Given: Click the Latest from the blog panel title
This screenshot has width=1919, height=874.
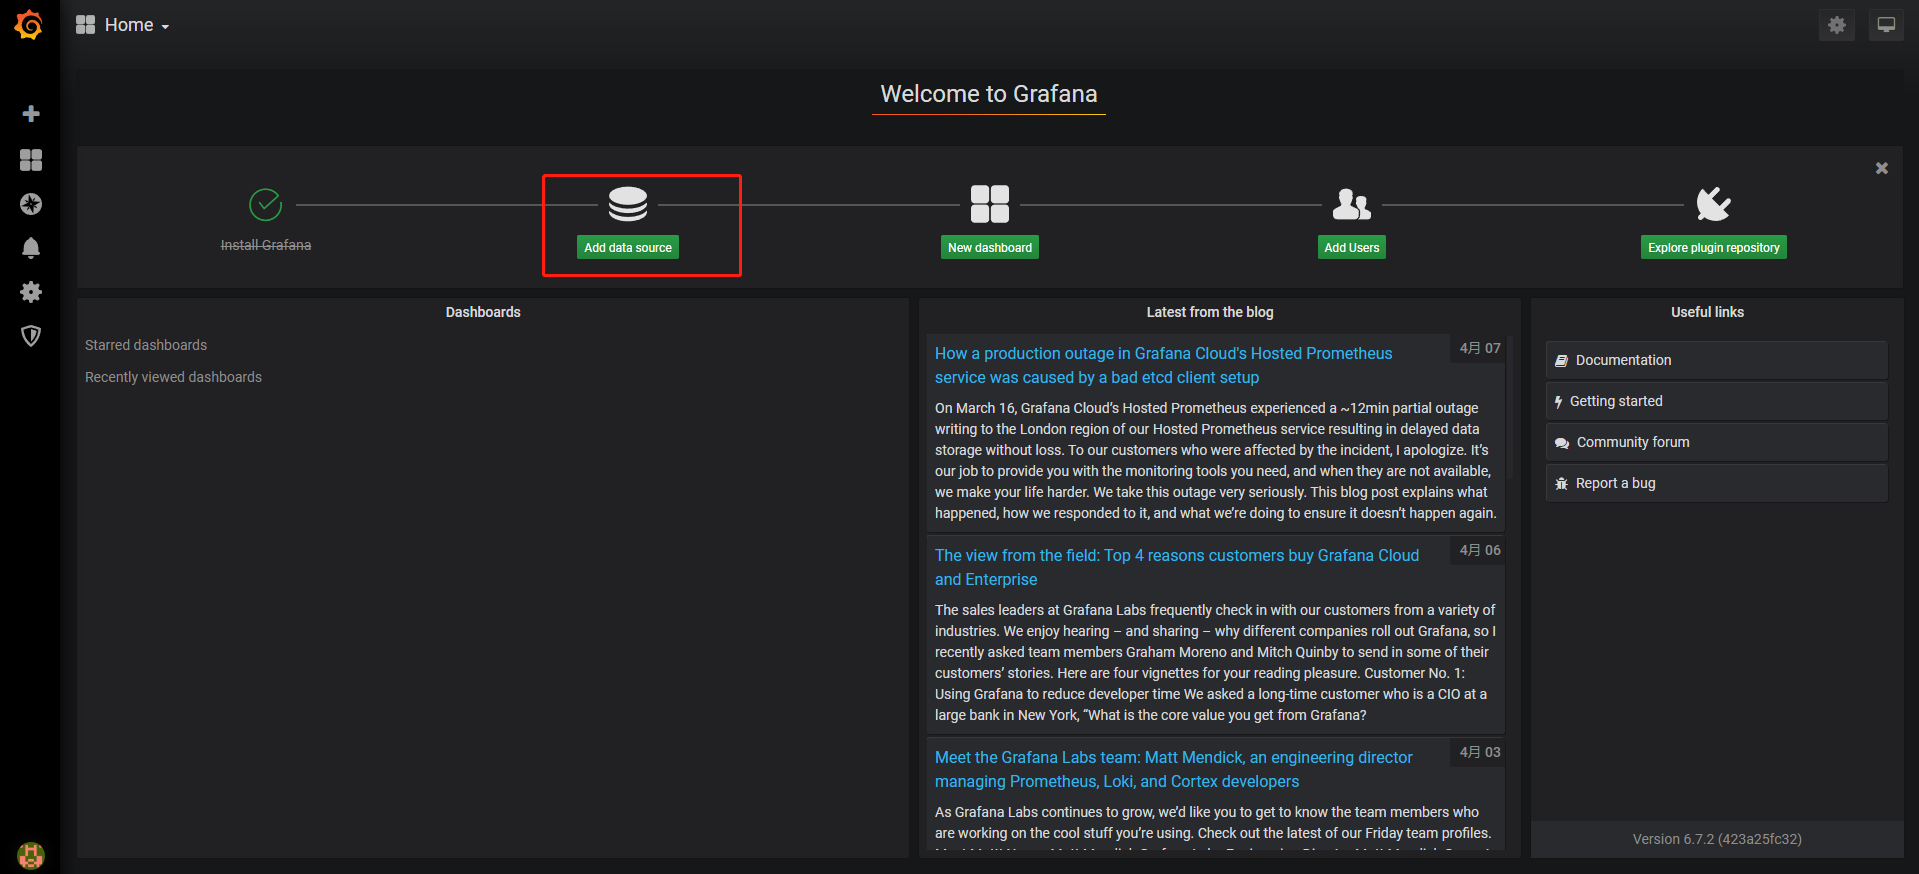Looking at the screenshot, I should pos(1210,312).
